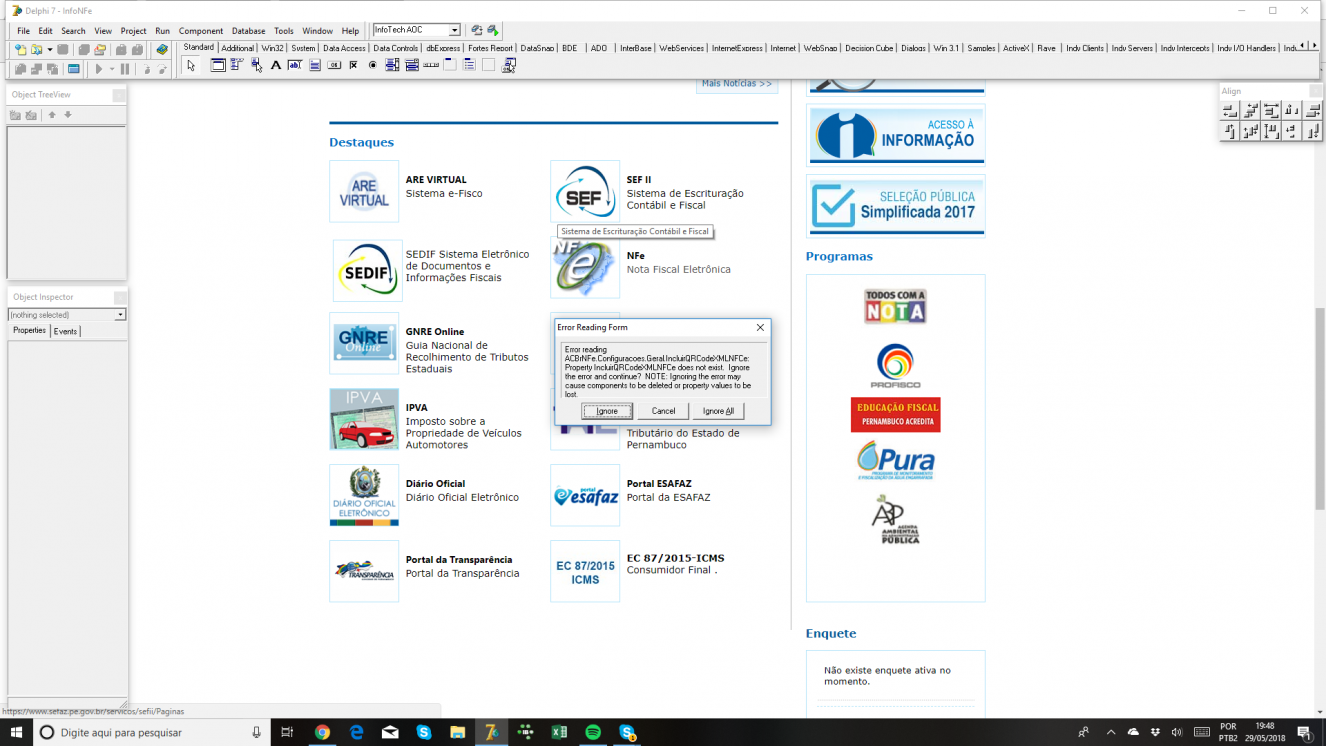Click the New Items icon in Delphi toolbar

click(20, 49)
